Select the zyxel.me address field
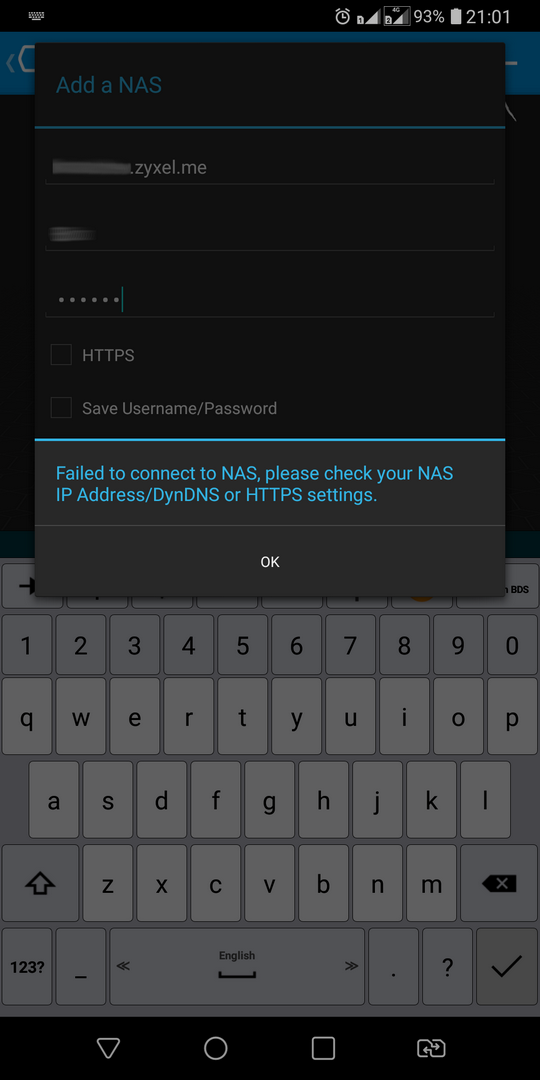Image resolution: width=540 pixels, height=1080 pixels. (x=270, y=167)
